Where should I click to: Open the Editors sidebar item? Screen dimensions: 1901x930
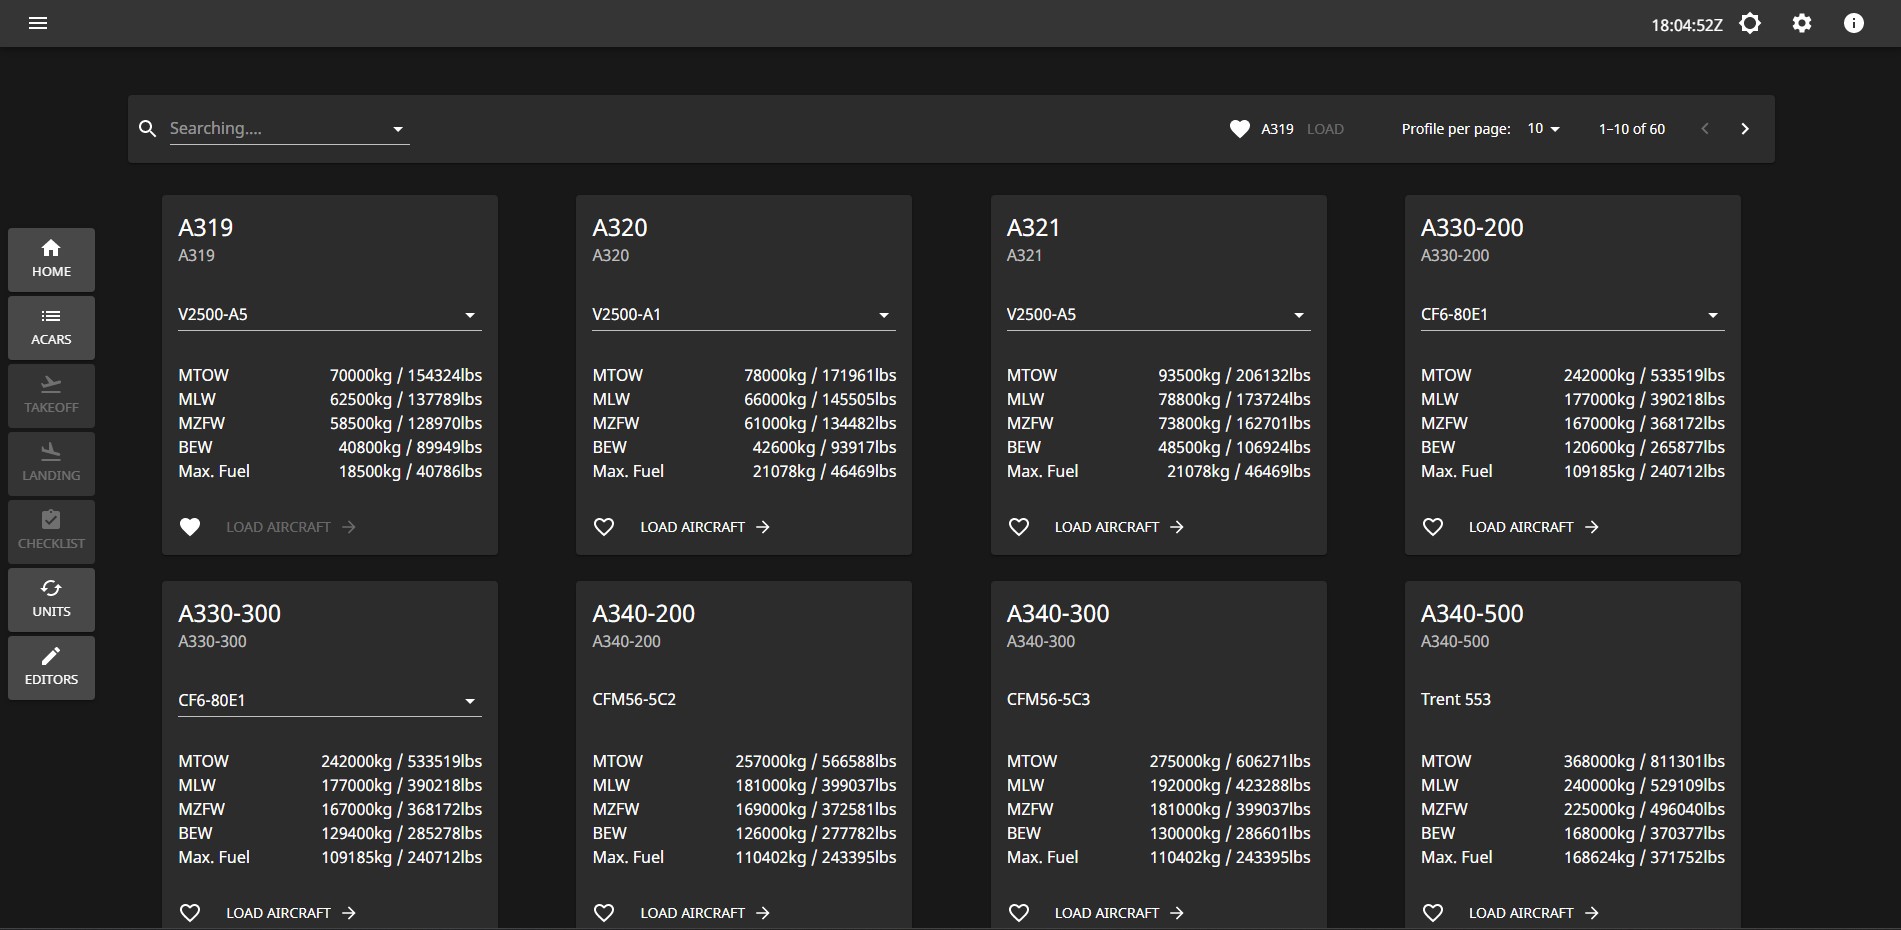coord(51,667)
